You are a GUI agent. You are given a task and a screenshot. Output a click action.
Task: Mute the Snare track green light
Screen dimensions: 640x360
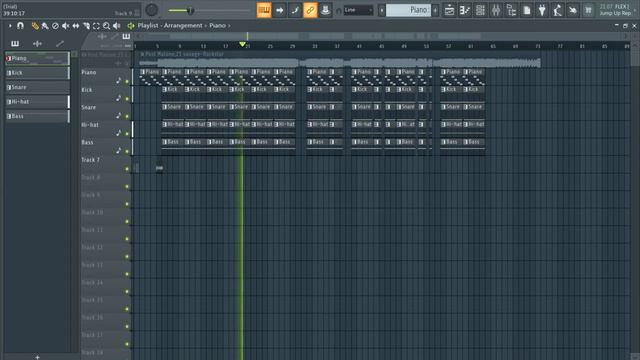point(127,116)
